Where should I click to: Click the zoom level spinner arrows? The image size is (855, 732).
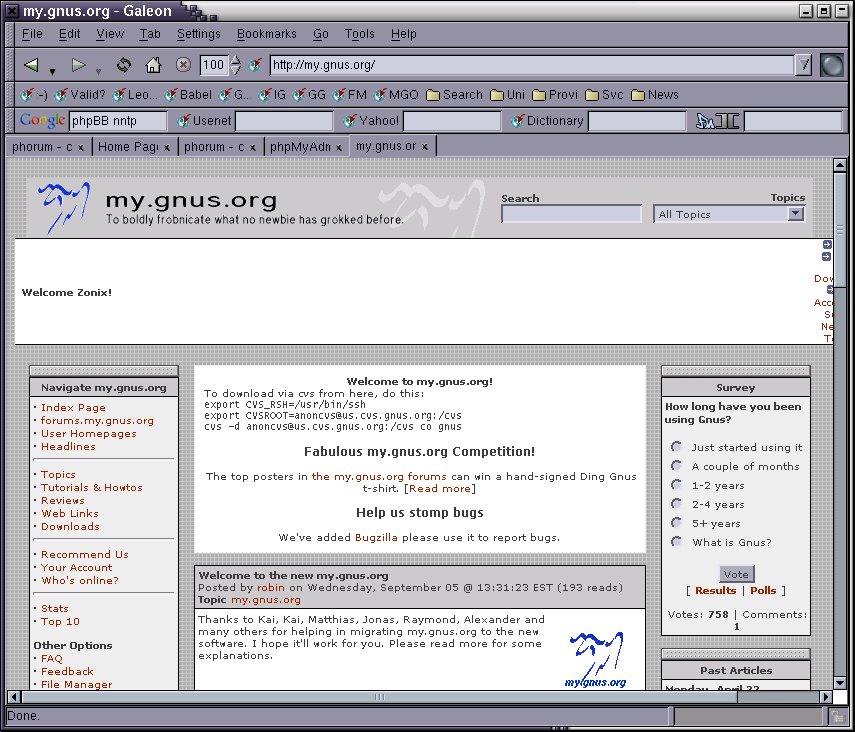(x=236, y=65)
